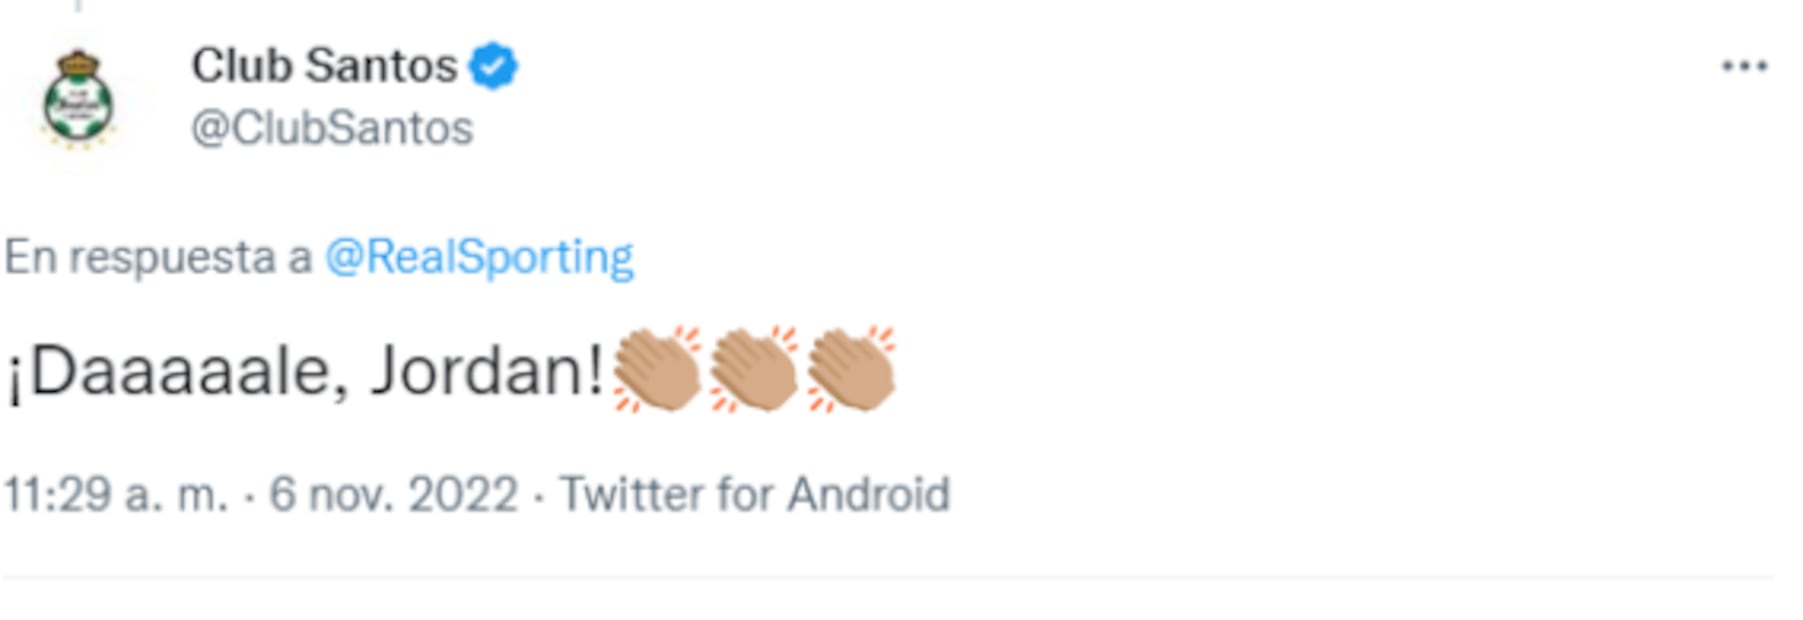Click the word '¡Daaaaale,' in the tweet
Image resolution: width=1803 pixels, height=620 pixels.
pos(177,372)
